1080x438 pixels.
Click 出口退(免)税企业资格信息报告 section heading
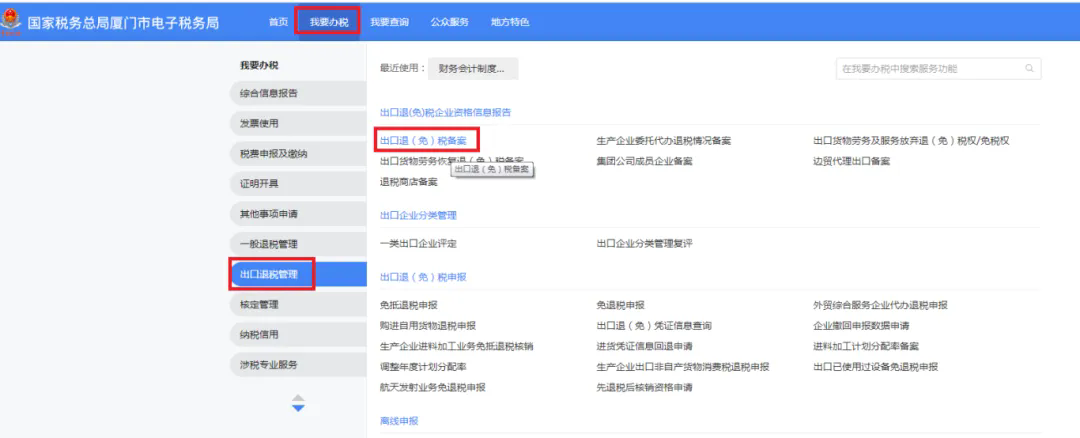pos(446,112)
